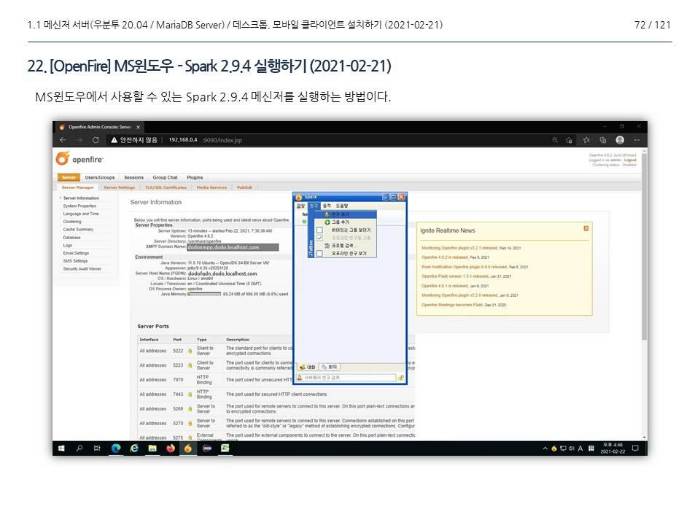700x525 pixels.
Task: Open Cache Summary in sidebar
Action: pos(78,229)
